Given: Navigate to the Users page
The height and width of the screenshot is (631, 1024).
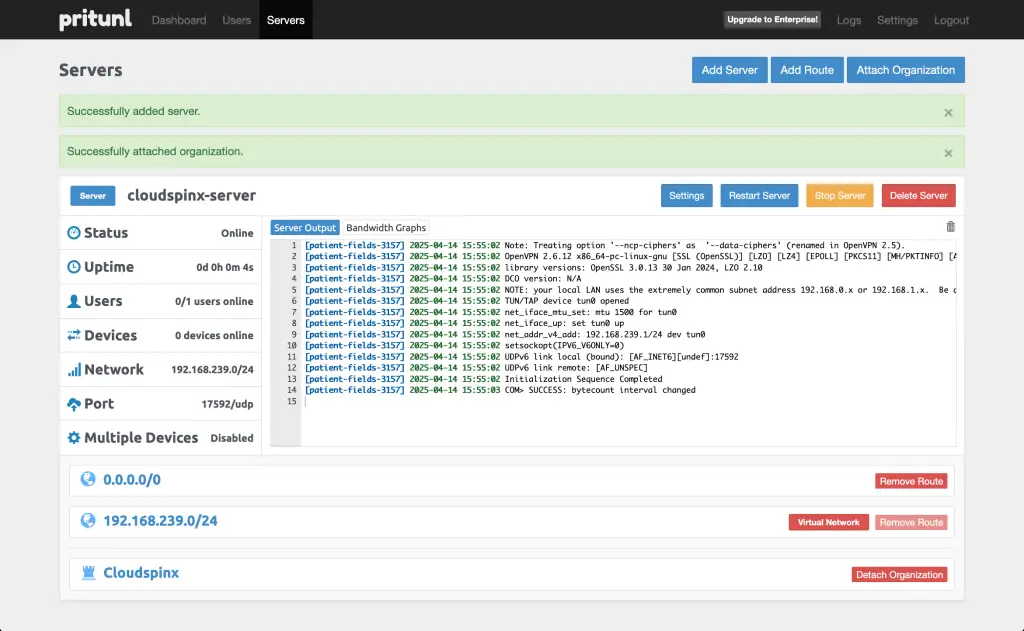Looking at the screenshot, I should pyautogui.click(x=236, y=19).
